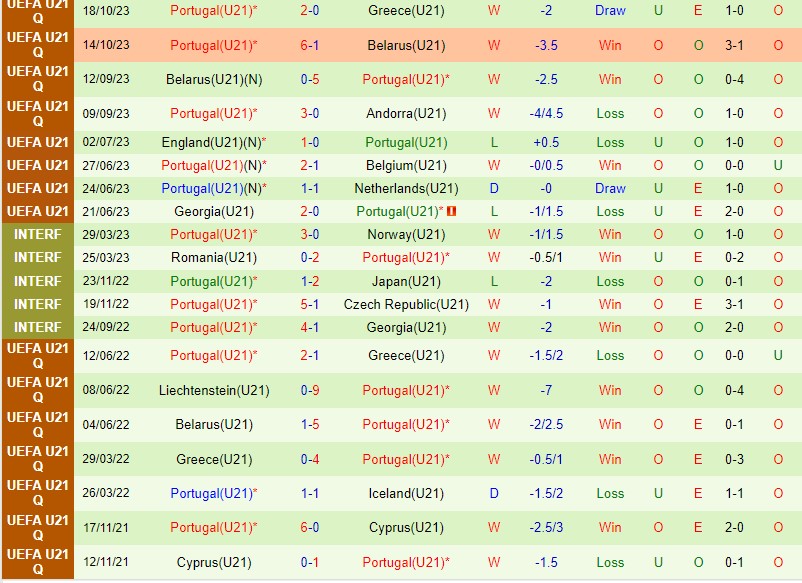Click UEFA U21 label for 02/07/23 match
Image resolution: width=802 pixels, height=583 pixels.
coord(38,142)
